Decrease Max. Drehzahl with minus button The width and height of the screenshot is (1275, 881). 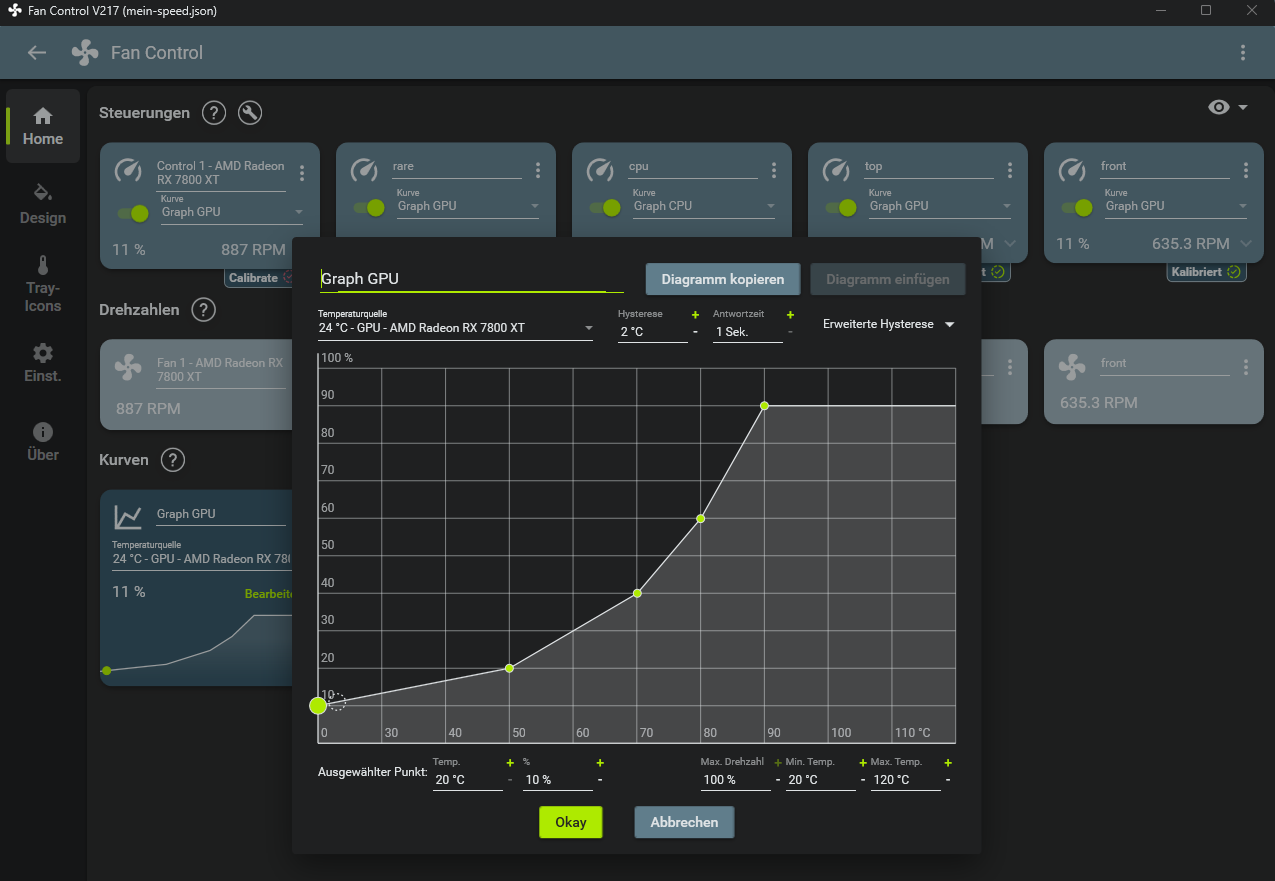[778, 780]
